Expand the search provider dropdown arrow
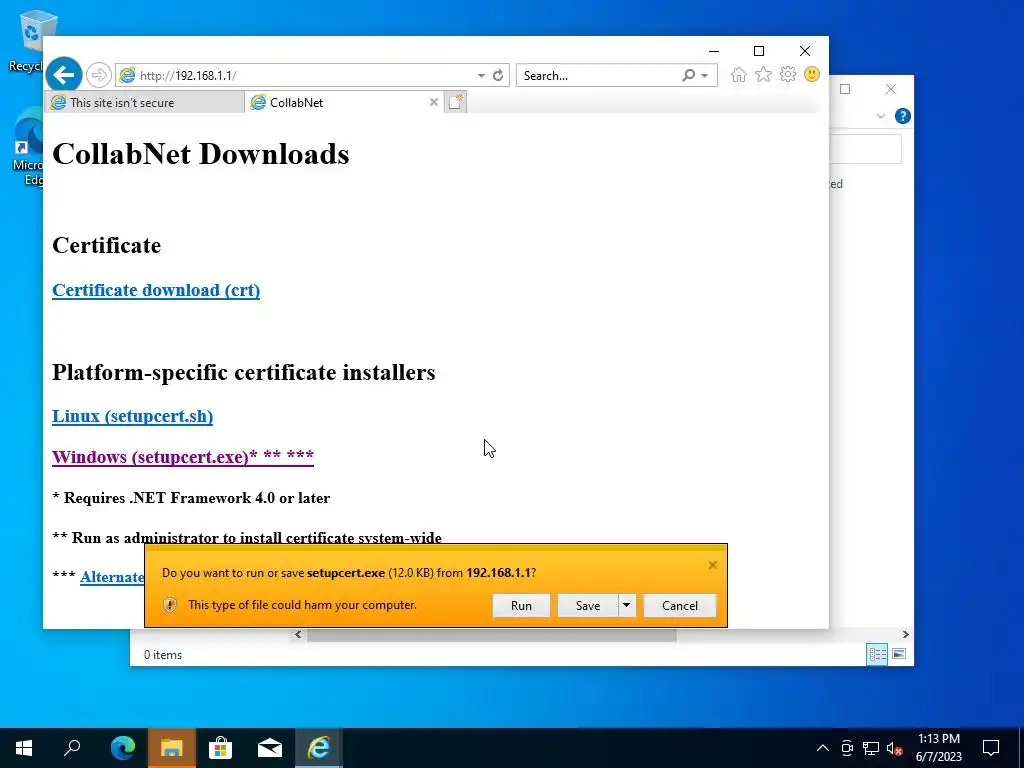This screenshot has height=768, width=1024. coord(705,76)
